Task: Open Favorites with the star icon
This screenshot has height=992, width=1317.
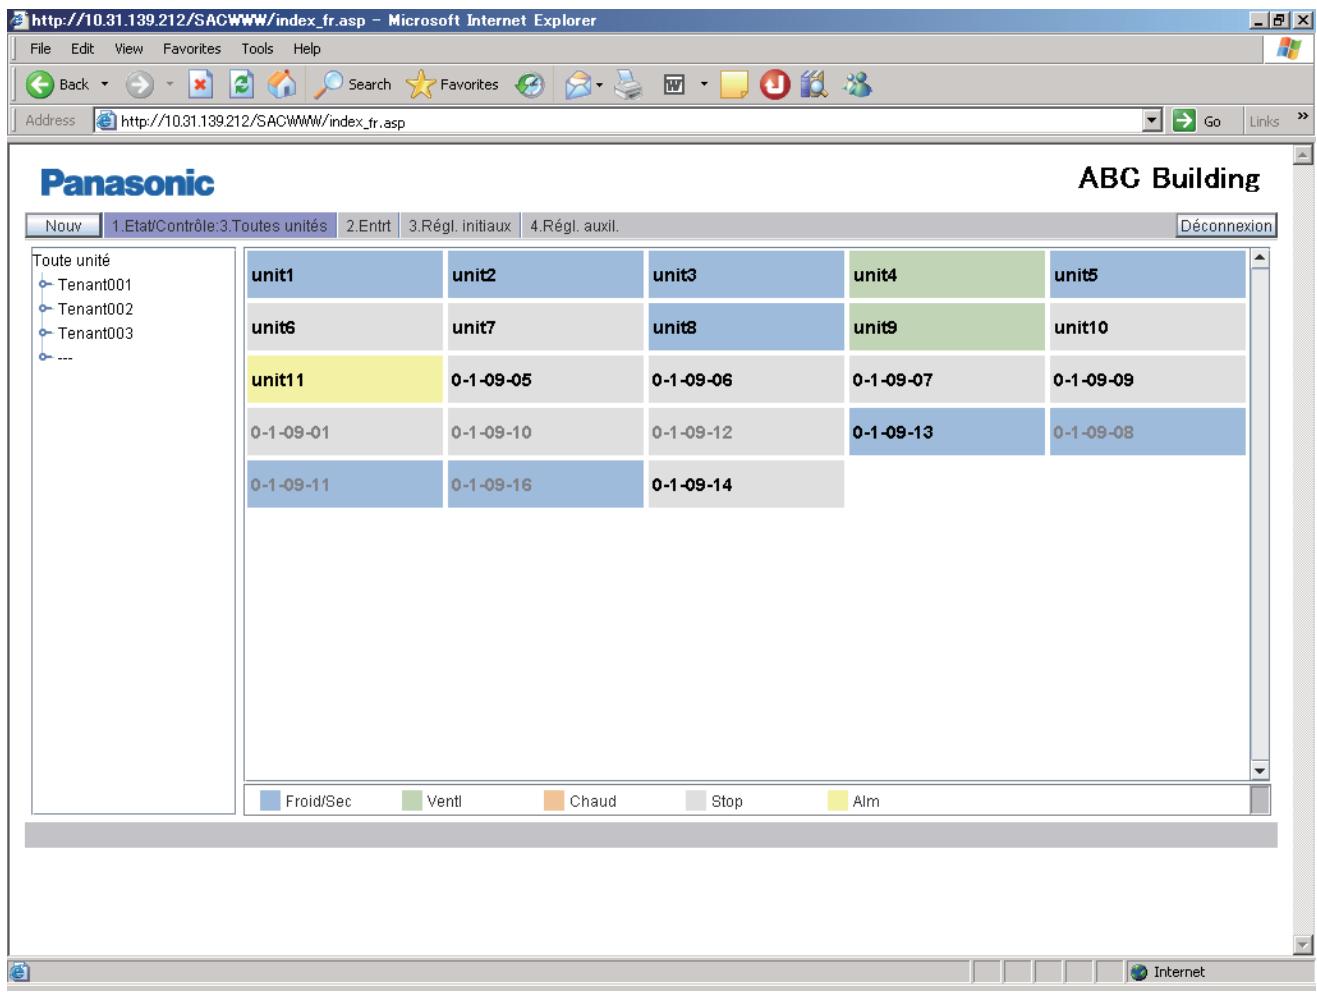Action: 421,85
